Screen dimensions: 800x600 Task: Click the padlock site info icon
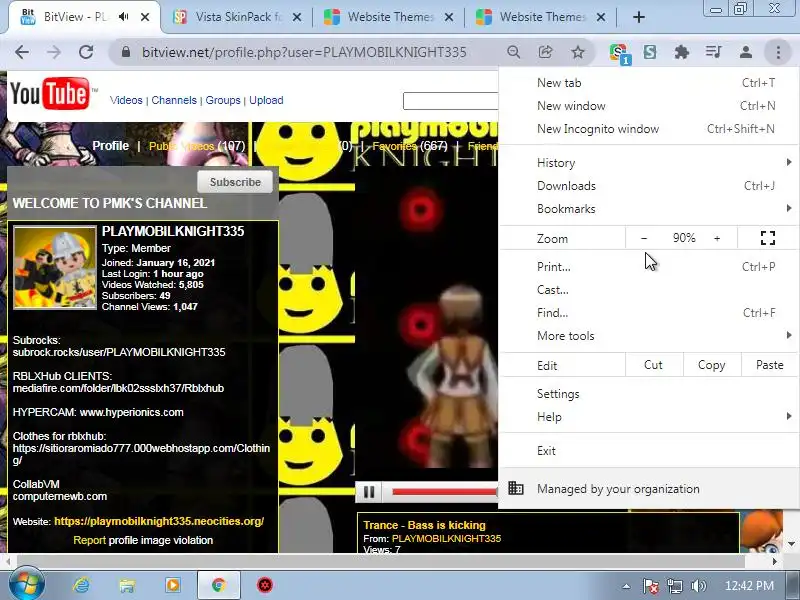point(126,52)
